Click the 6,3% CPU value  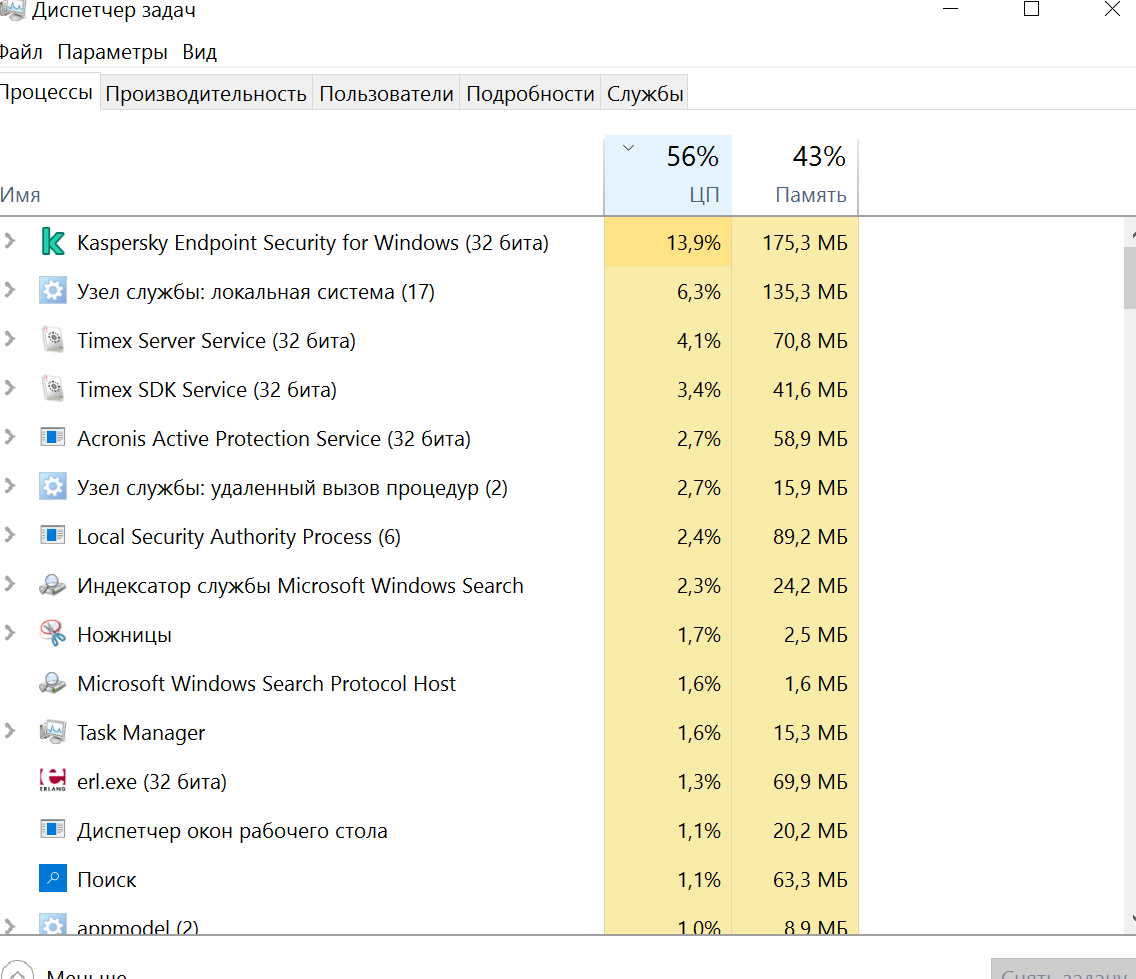(x=698, y=292)
